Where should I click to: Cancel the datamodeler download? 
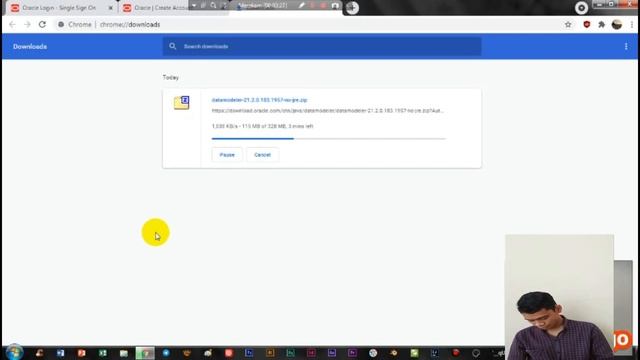262,155
